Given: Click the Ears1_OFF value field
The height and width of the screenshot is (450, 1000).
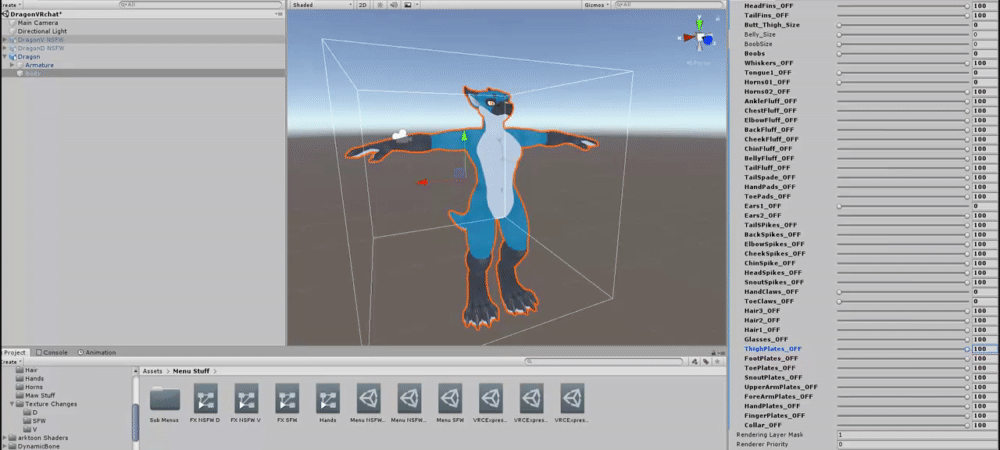Looking at the screenshot, I should pos(985,206).
